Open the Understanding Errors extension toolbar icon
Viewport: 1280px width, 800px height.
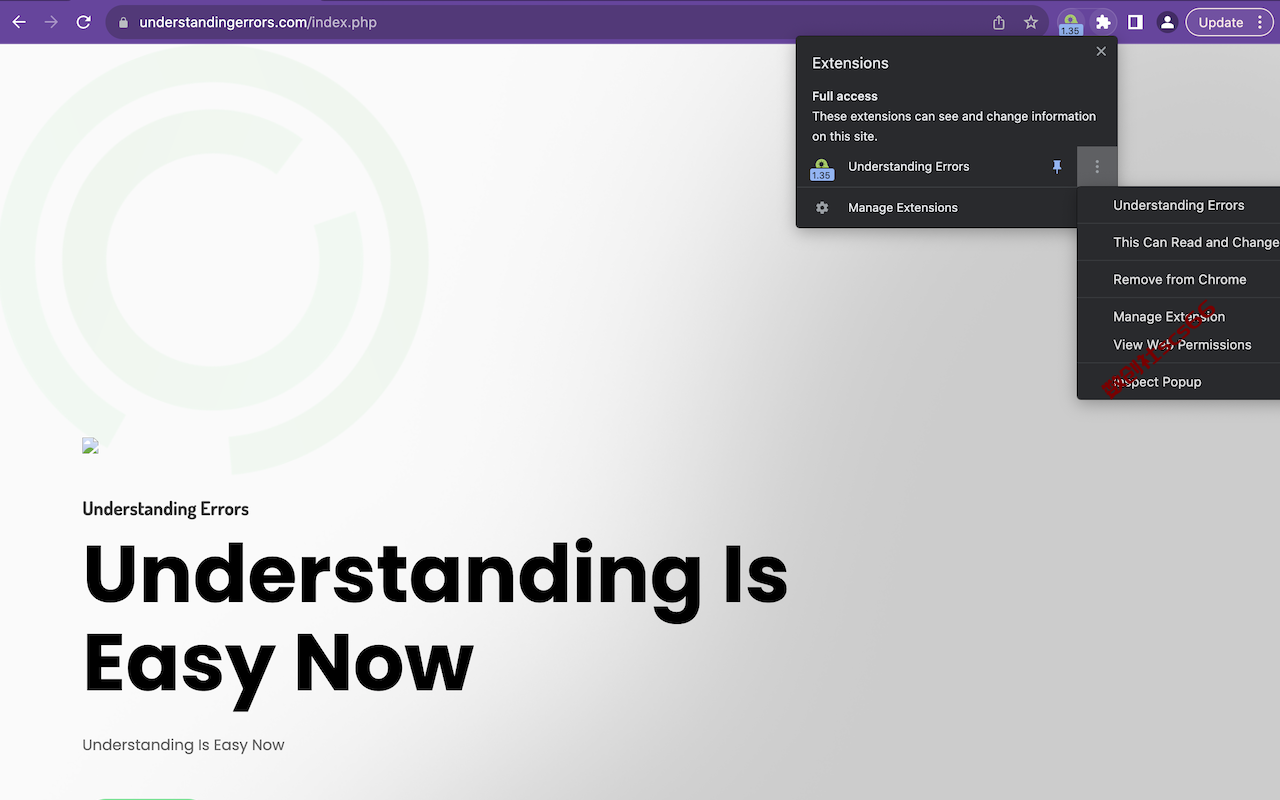click(x=1071, y=23)
